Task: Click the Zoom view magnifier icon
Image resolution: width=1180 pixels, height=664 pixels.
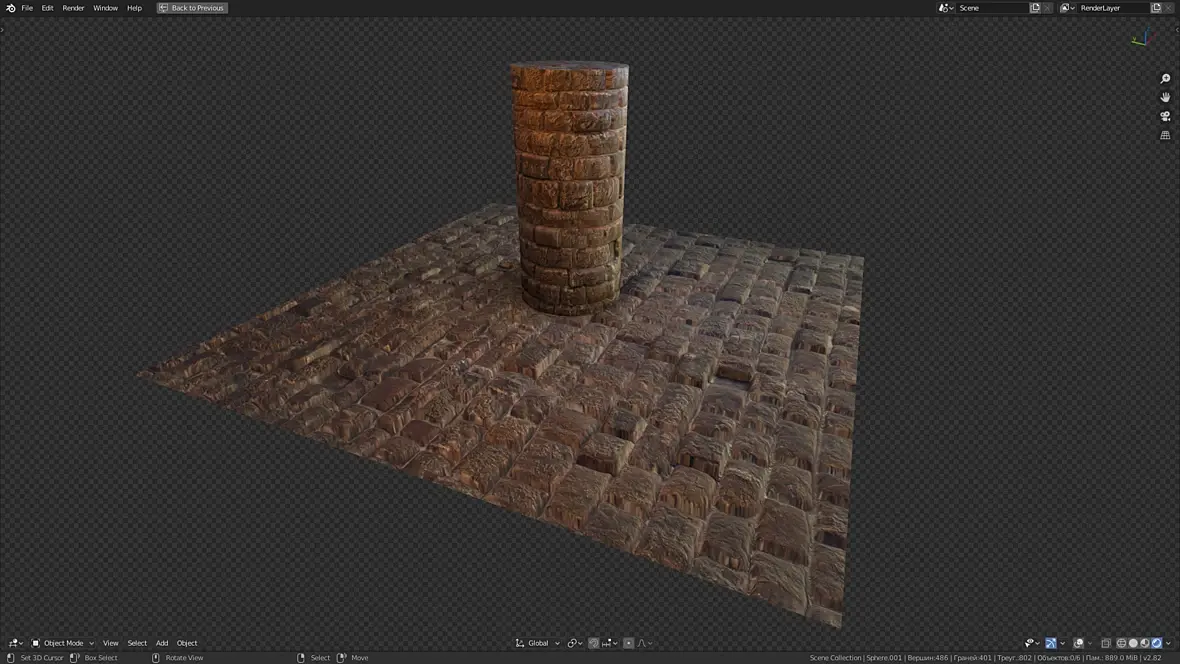Action: point(1165,78)
